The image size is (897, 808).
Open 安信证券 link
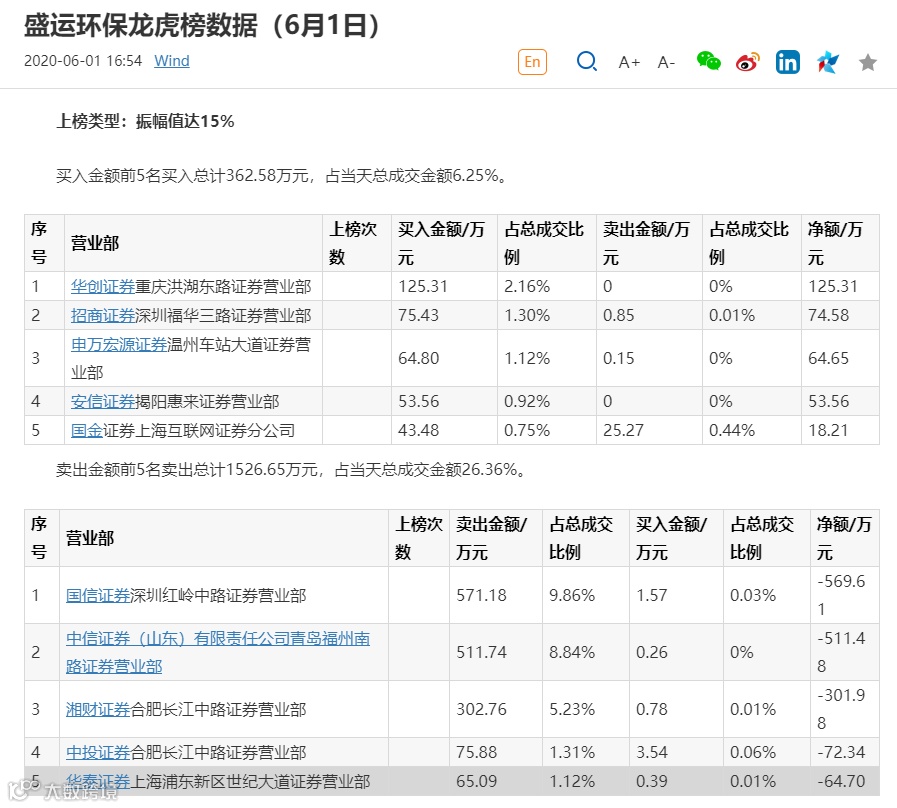[x=103, y=402]
